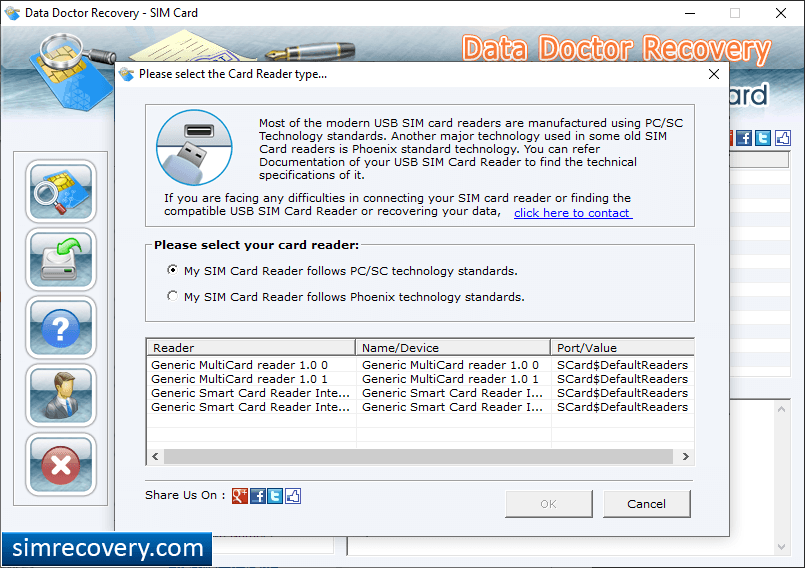Open the Help question mark icon

[61, 328]
